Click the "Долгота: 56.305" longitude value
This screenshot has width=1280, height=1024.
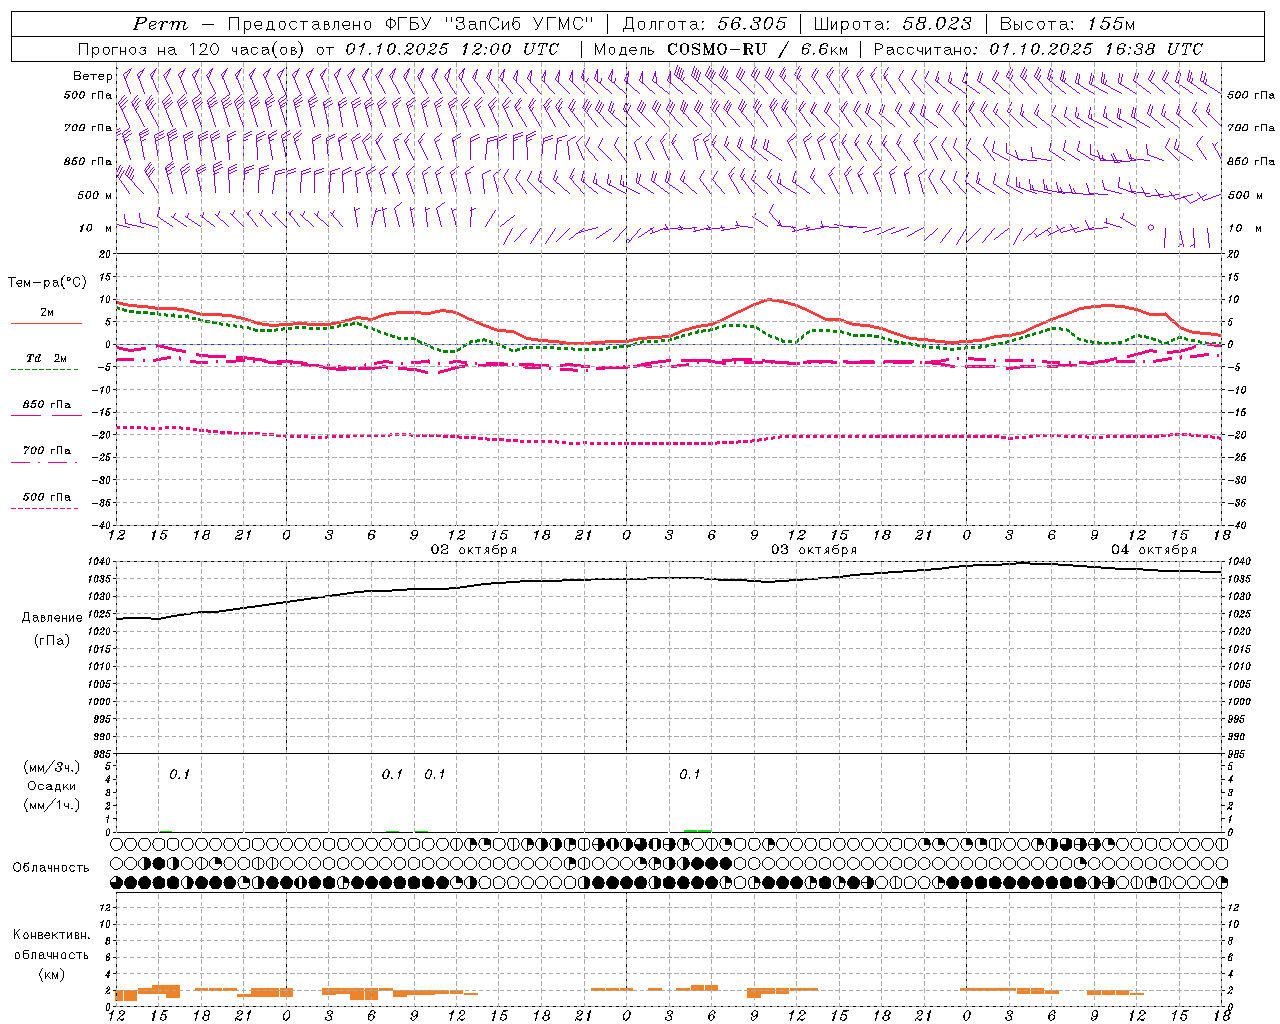704,24
